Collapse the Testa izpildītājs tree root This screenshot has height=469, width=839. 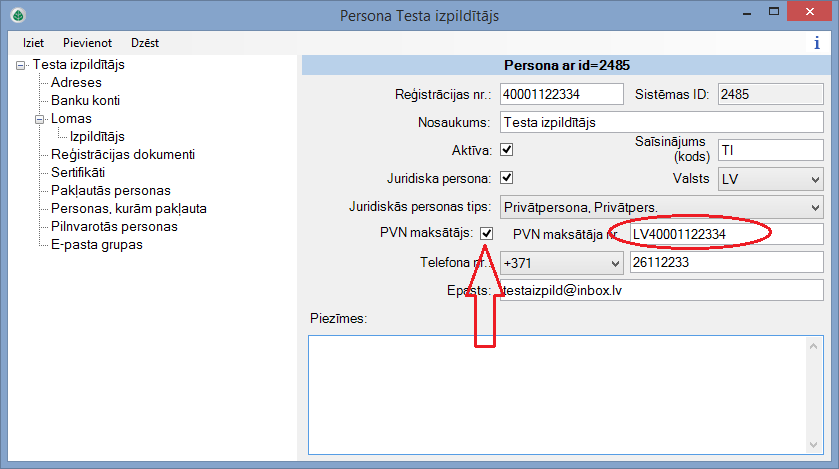coord(20,65)
